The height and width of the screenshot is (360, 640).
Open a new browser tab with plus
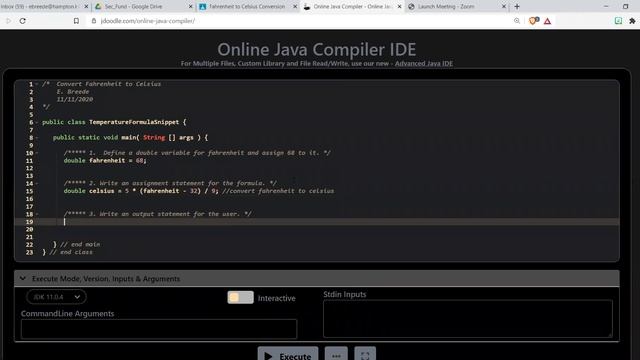point(517,7)
